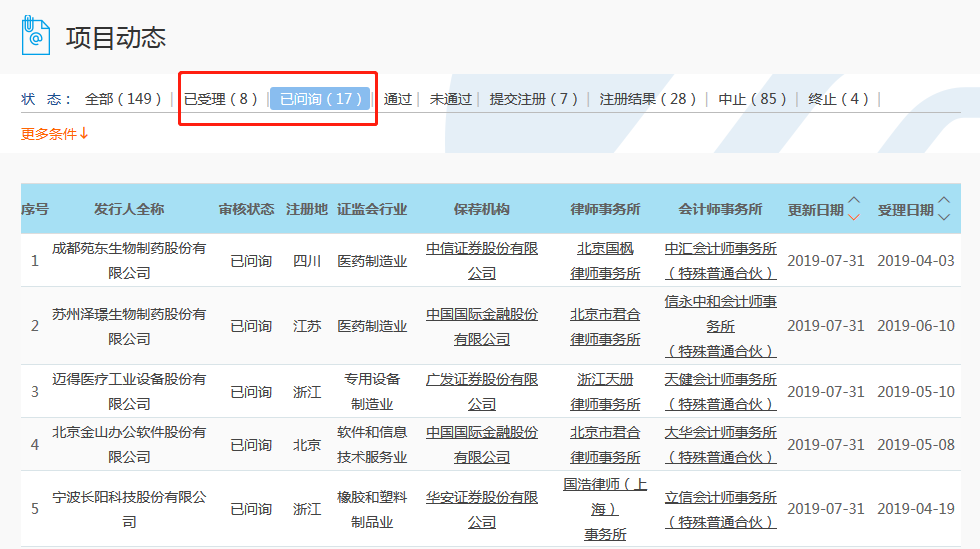980x549 pixels.
Task: Click 软件和信息技术服务业 industry cell
Action: coord(372,445)
